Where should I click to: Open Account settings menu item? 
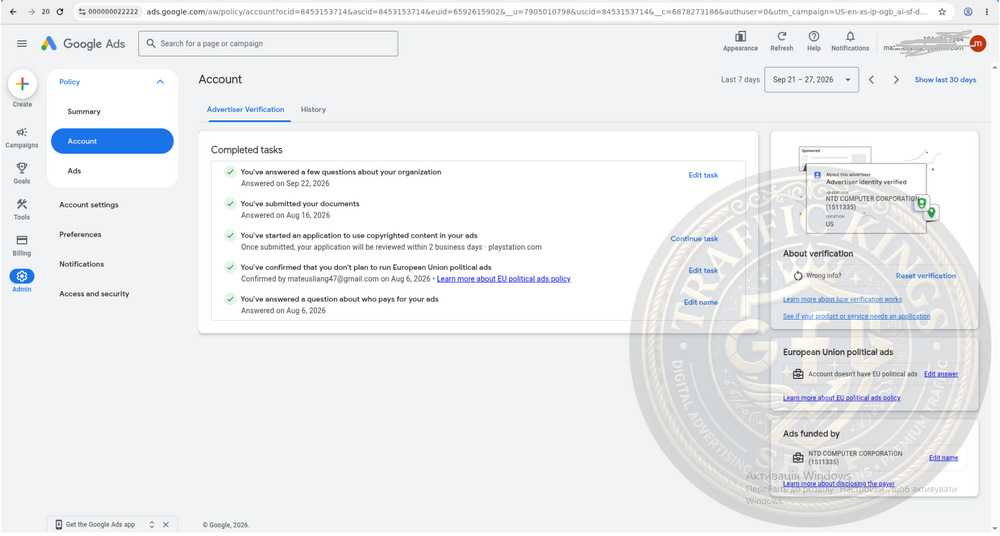89,205
